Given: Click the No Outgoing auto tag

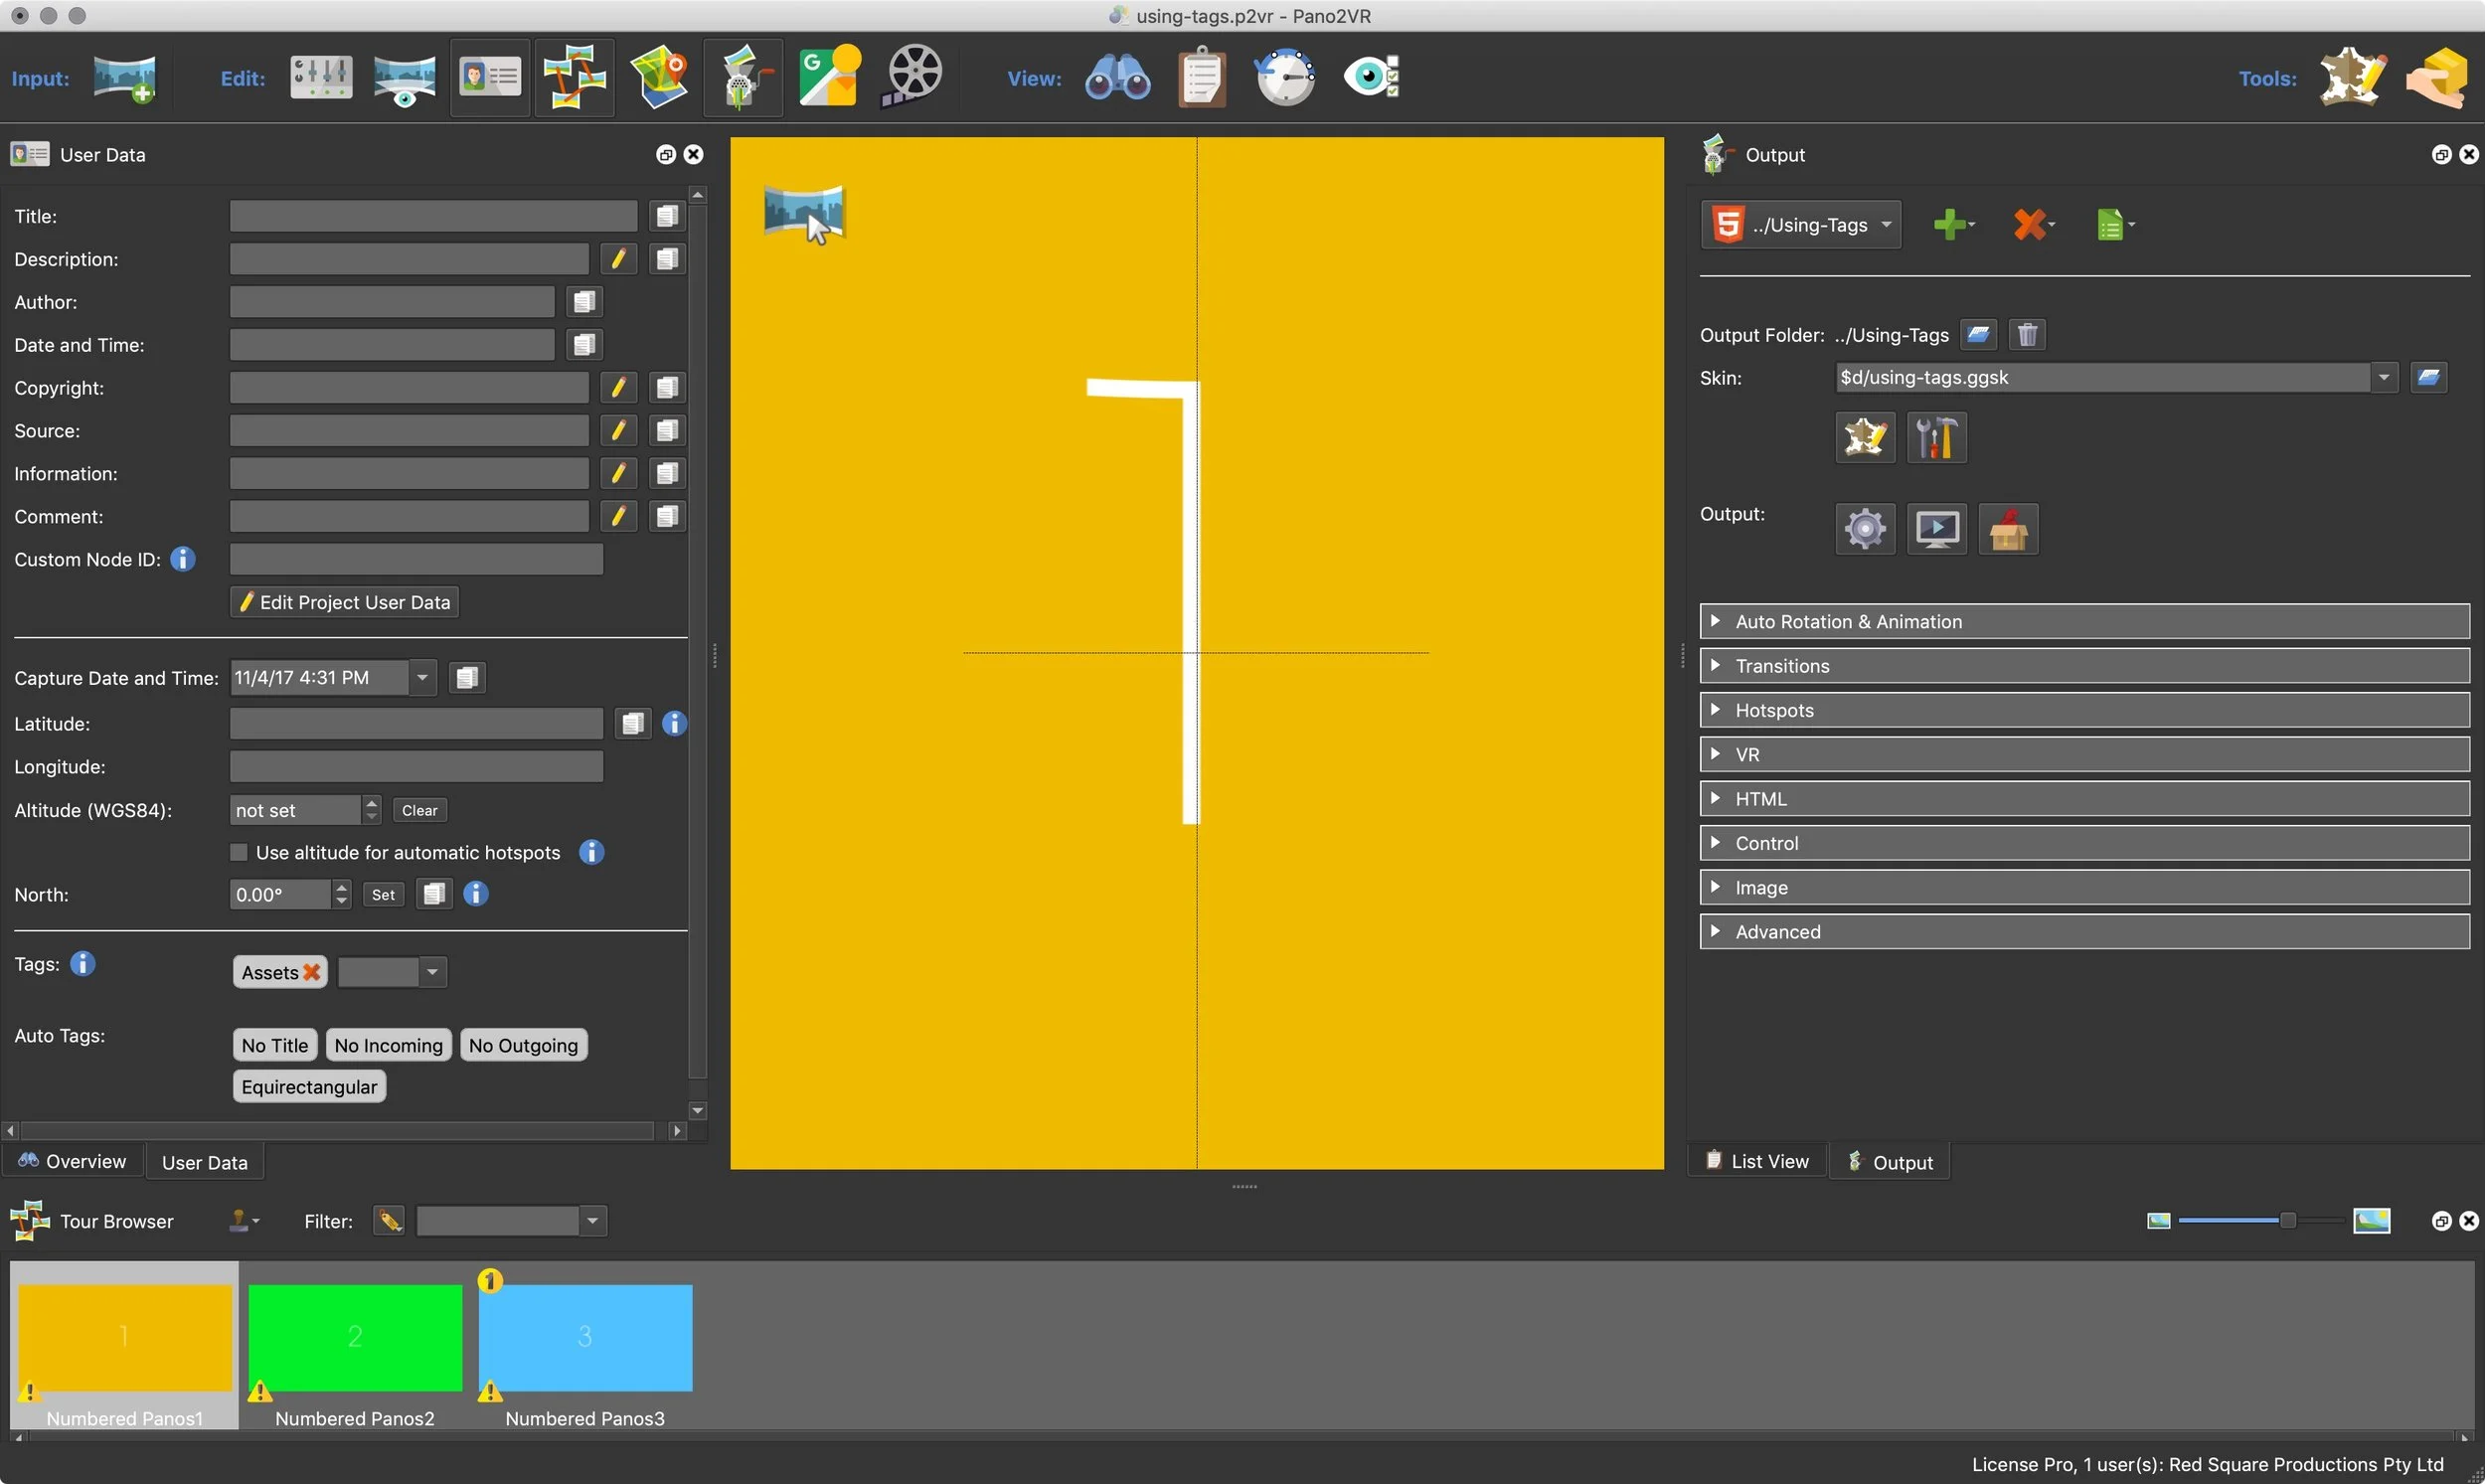Looking at the screenshot, I should [523, 1045].
